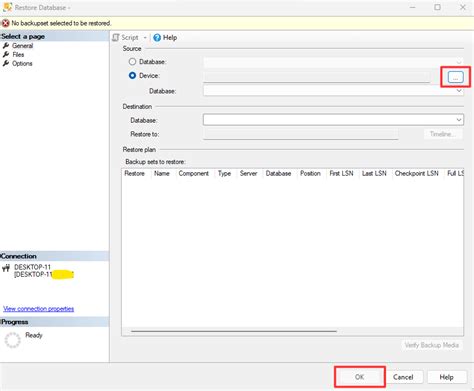The image size is (474, 391).
Task: Click View connection properties link
Action: pos(38,309)
